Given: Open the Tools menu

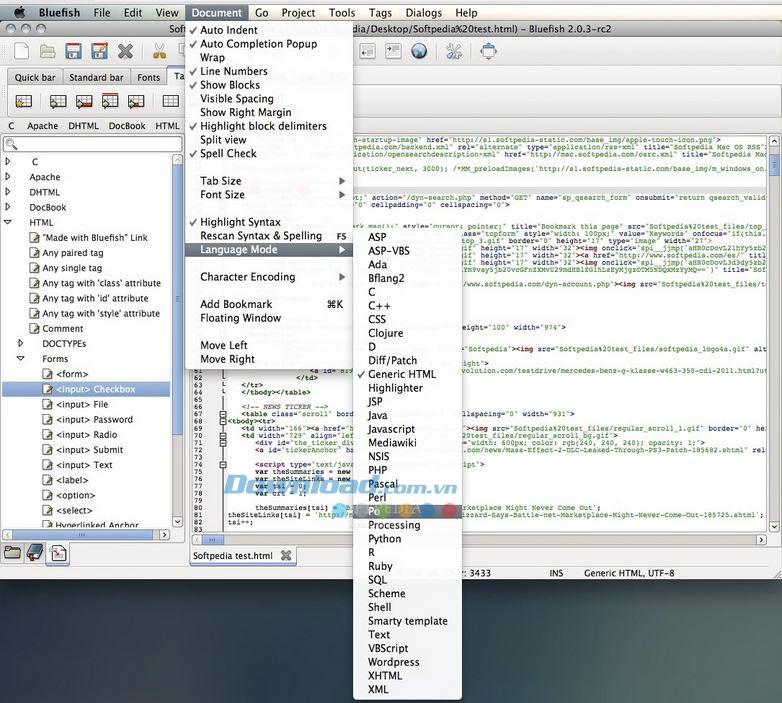Looking at the screenshot, I should click(341, 13).
